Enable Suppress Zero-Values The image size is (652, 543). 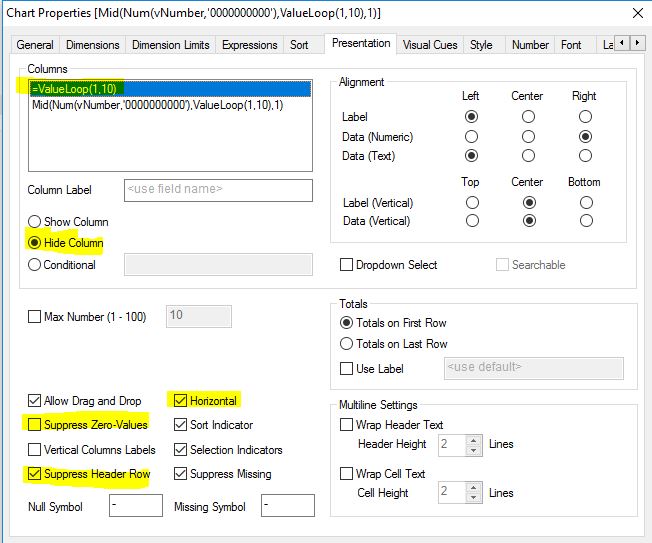tap(34, 425)
